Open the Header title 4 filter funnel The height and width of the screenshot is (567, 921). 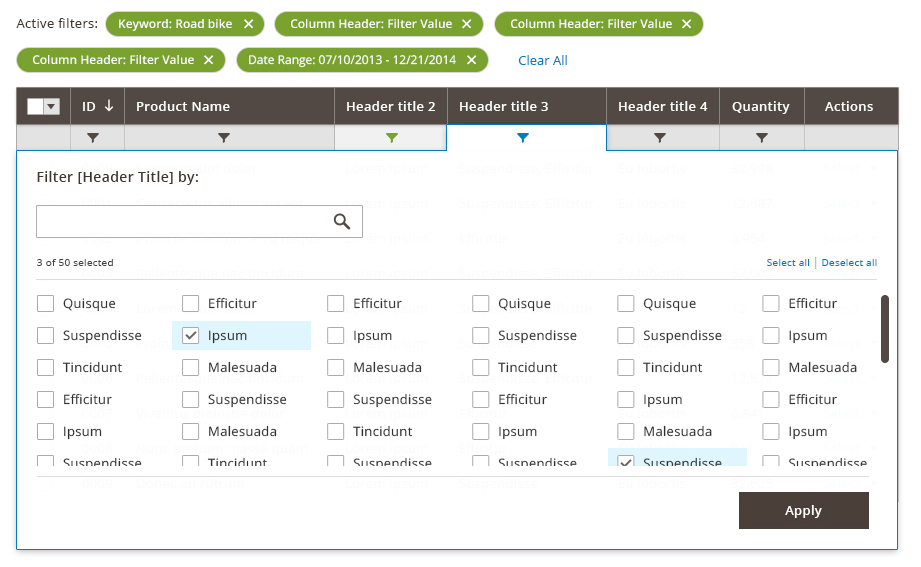coord(660,137)
